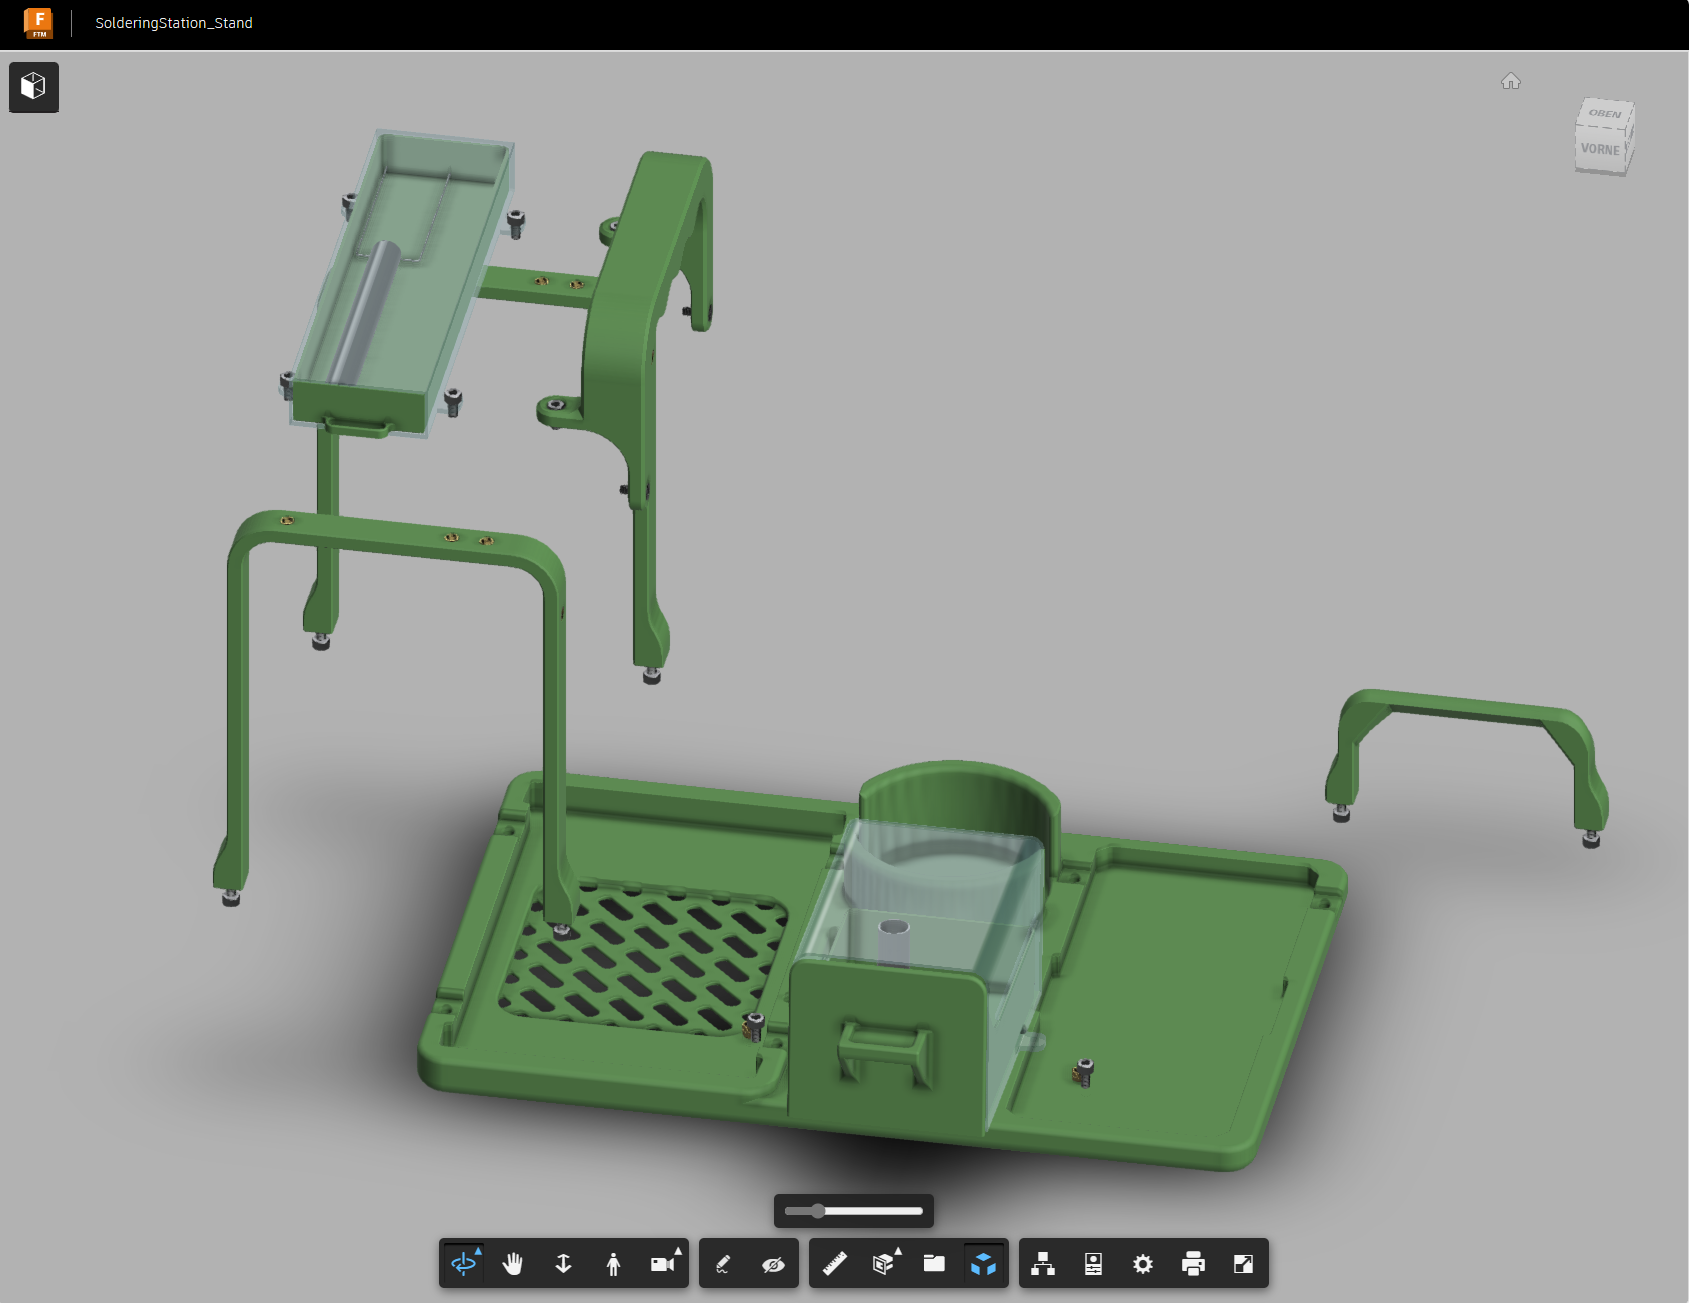Open the assembly structure browser
The width and height of the screenshot is (1689, 1303).
click(1043, 1263)
